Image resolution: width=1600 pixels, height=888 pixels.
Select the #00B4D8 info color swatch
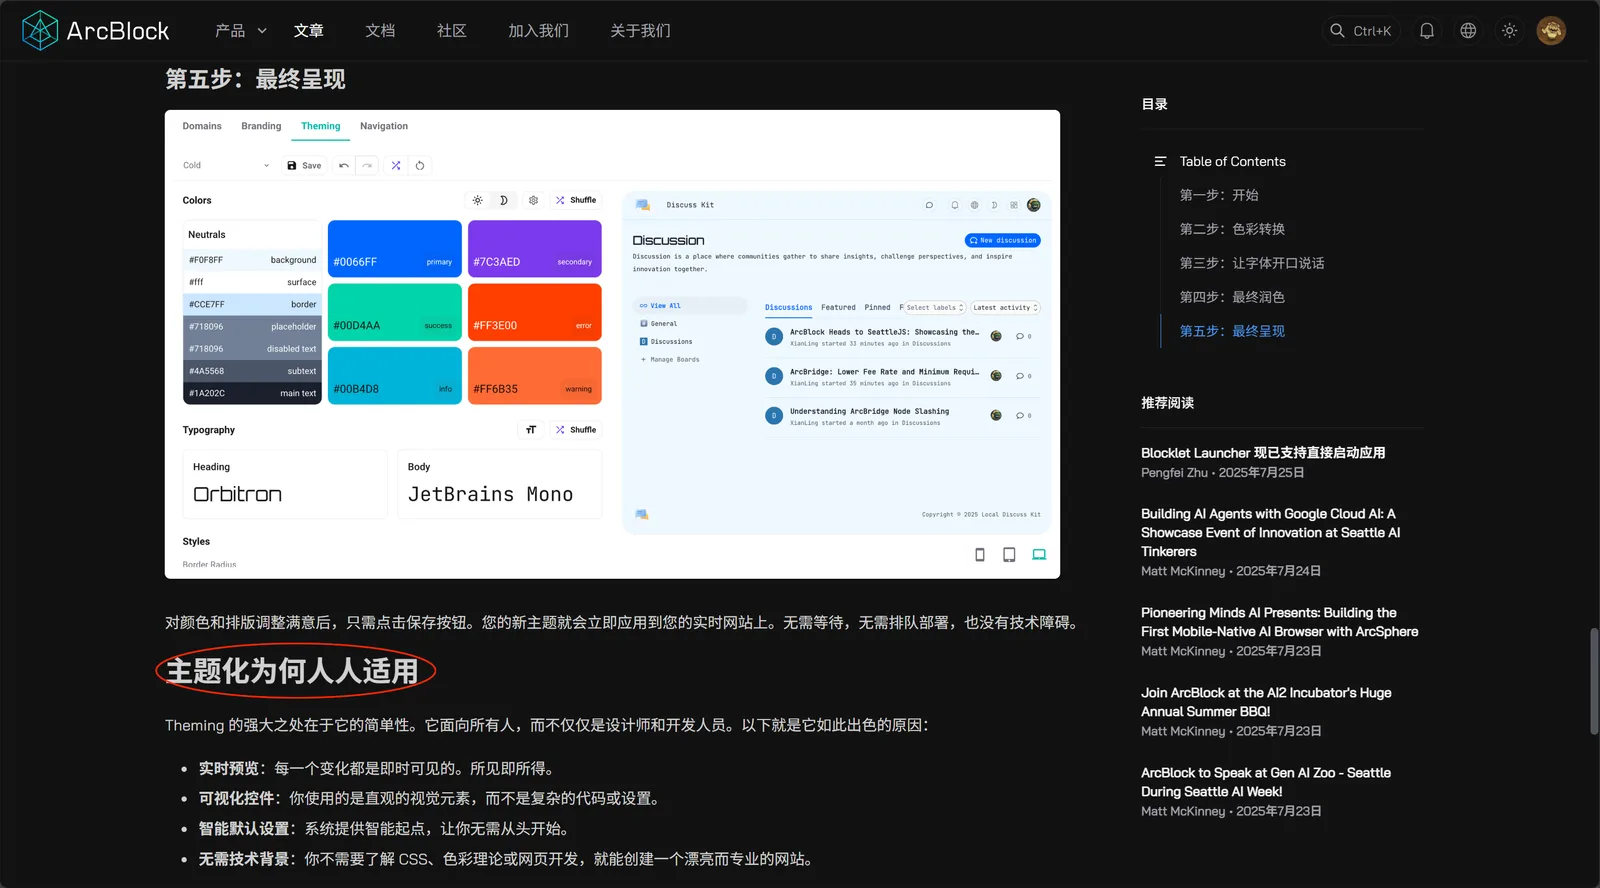tap(395, 376)
